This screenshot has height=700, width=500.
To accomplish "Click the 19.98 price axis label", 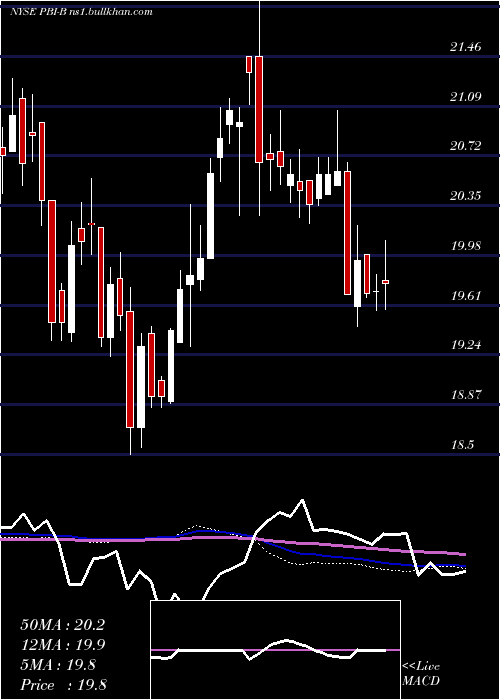I will [466, 246].
